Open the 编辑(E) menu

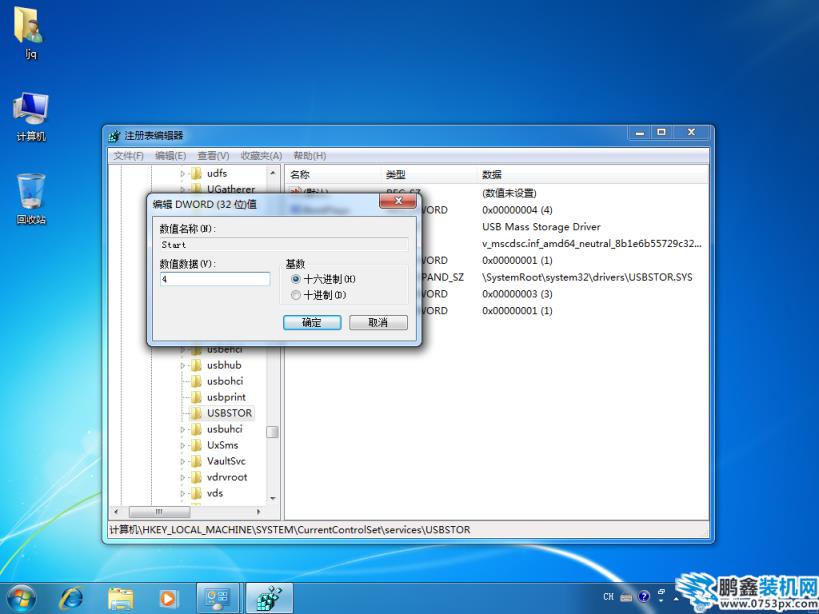coord(170,156)
